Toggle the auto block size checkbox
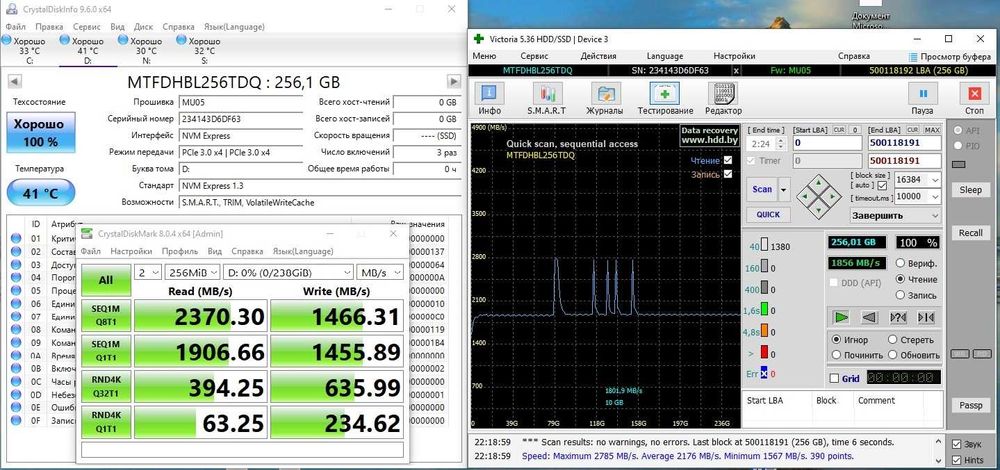The height and width of the screenshot is (470, 1000). [x=882, y=186]
